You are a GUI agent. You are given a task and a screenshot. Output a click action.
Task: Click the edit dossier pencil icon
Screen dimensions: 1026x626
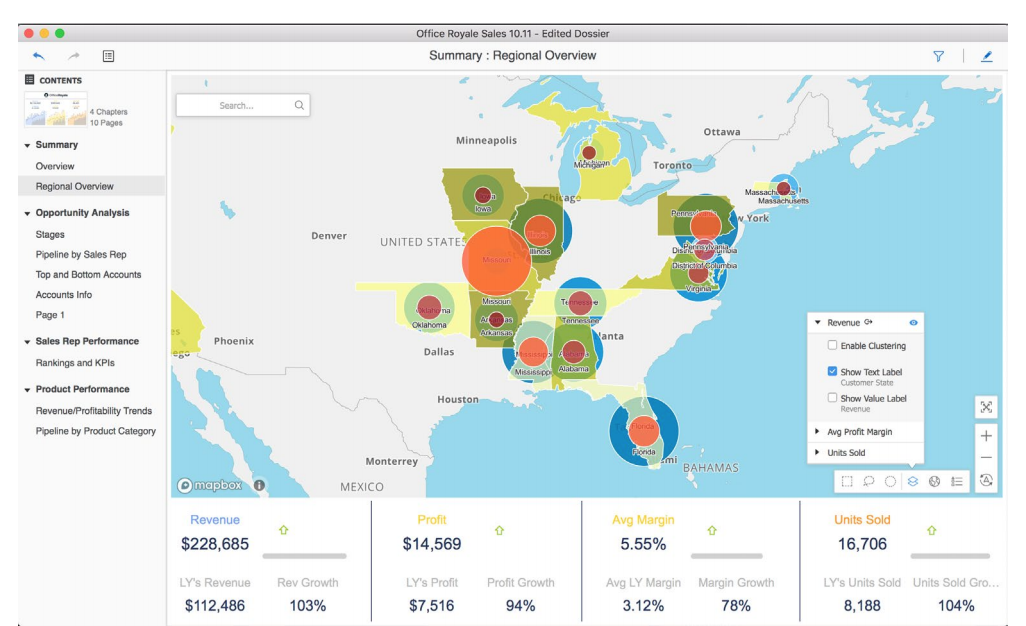pyautogui.click(x=985, y=58)
